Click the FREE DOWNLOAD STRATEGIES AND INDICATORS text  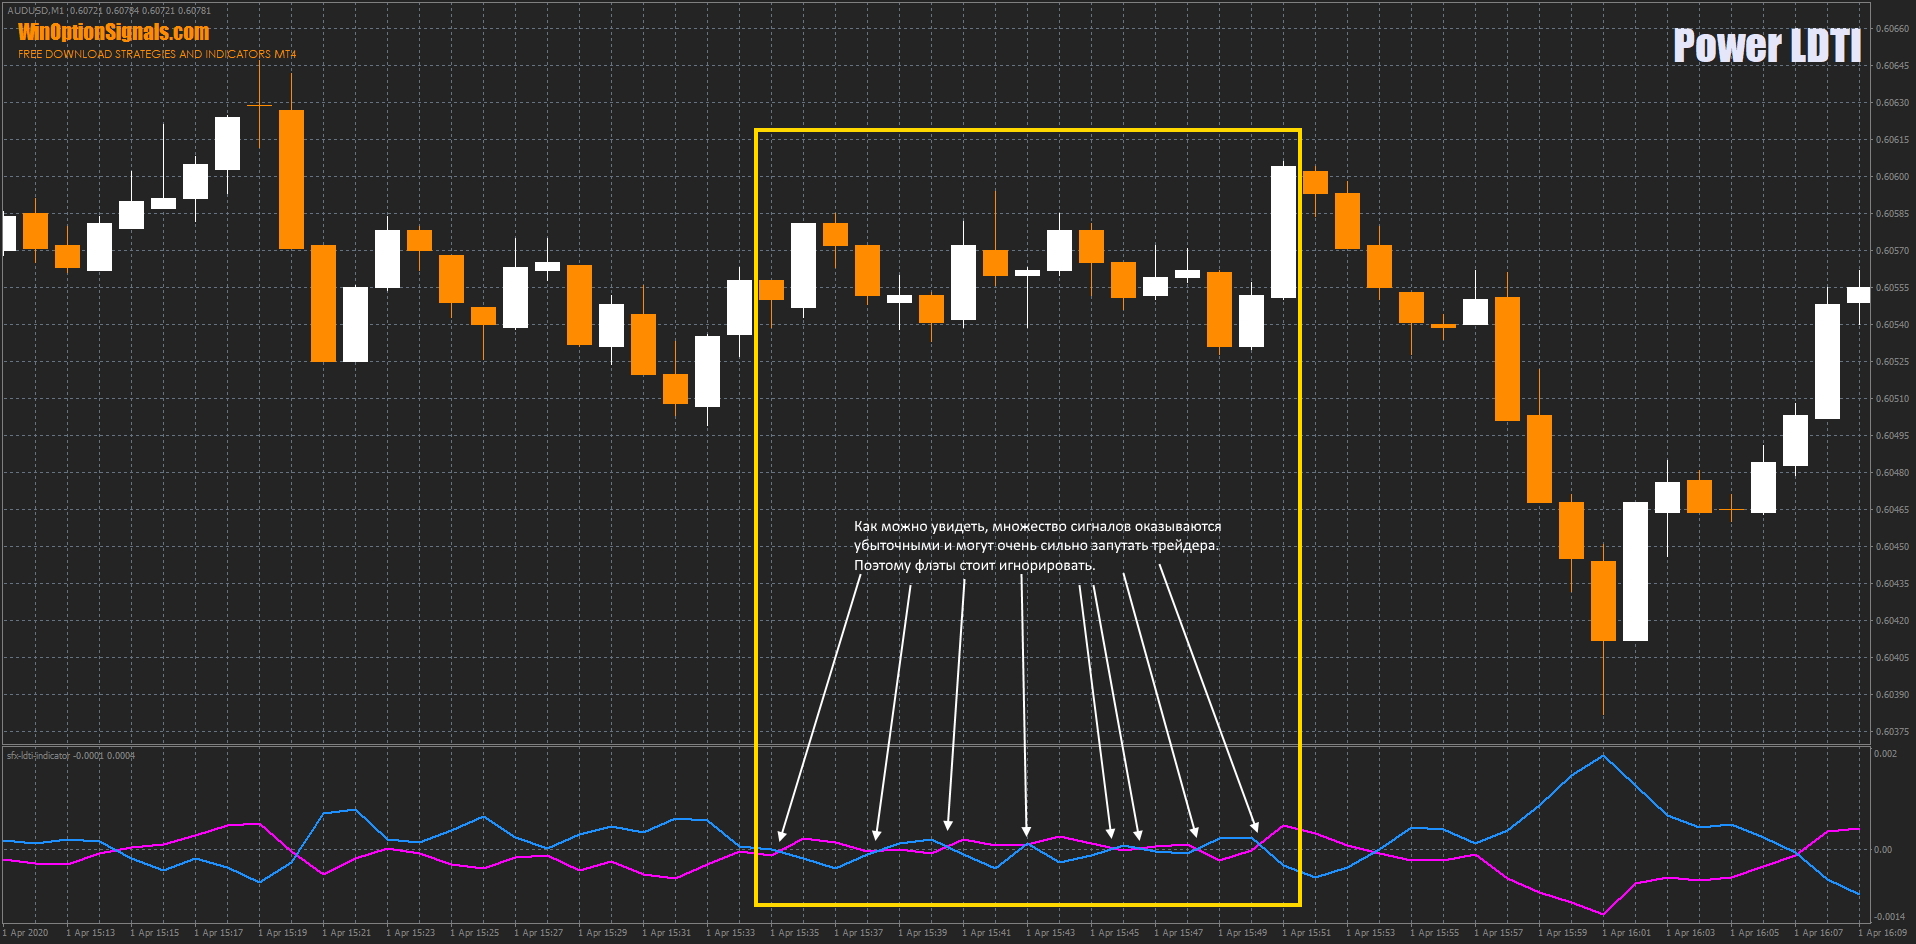[x=157, y=54]
